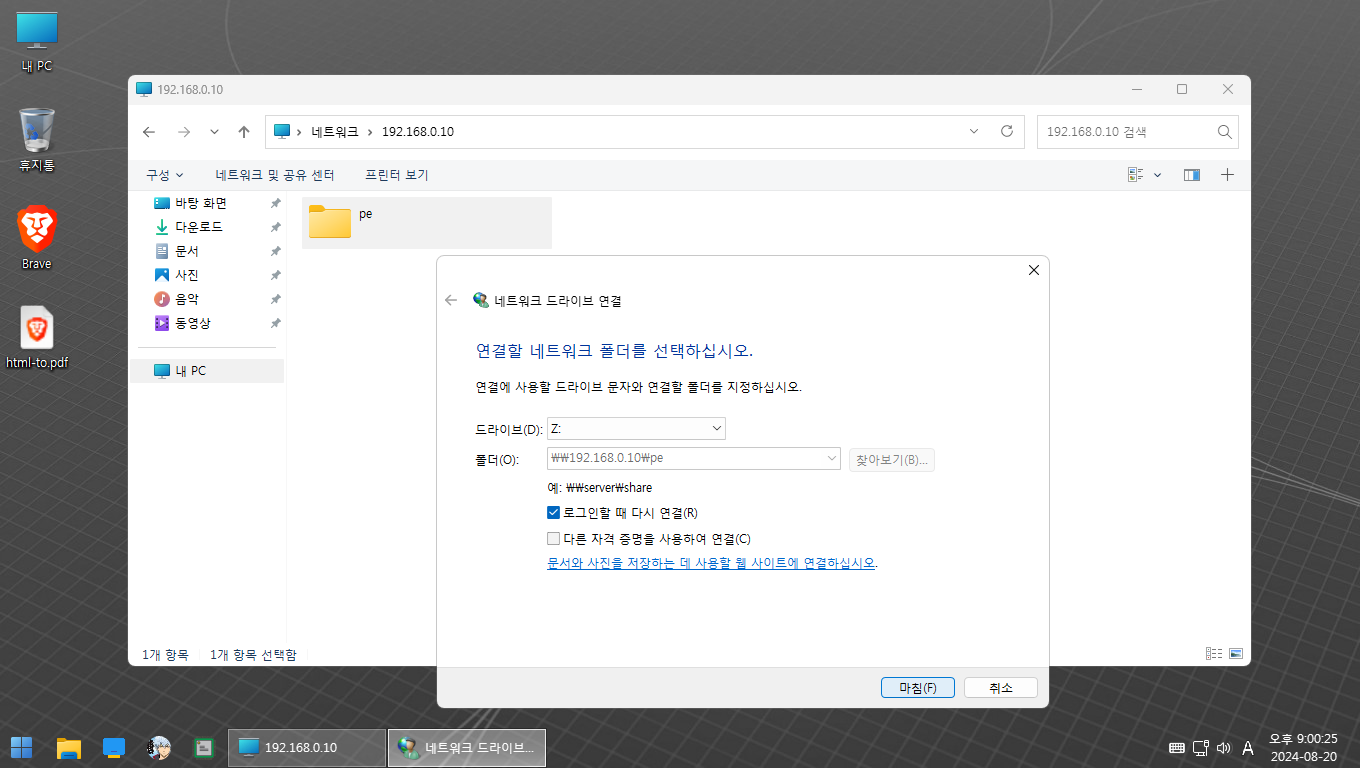This screenshot has height=768, width=1360.
Task: Go back in the Explorer window
Action: coord(149,131)
